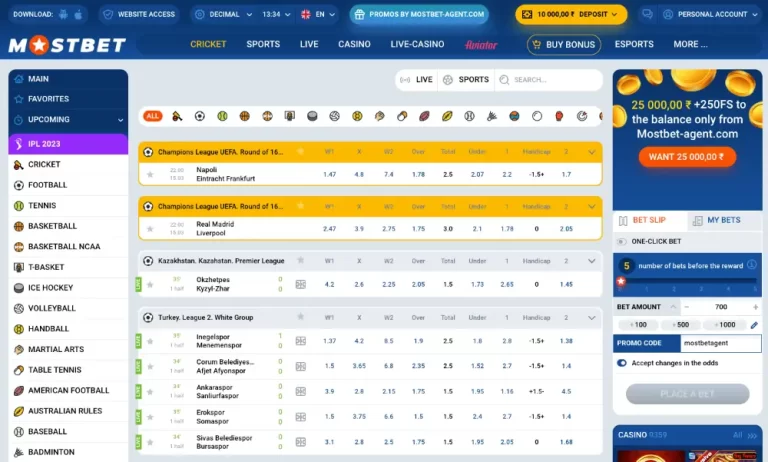
Task: Collapse the Kazakhstan Premier League section
Action: point(592,261)
